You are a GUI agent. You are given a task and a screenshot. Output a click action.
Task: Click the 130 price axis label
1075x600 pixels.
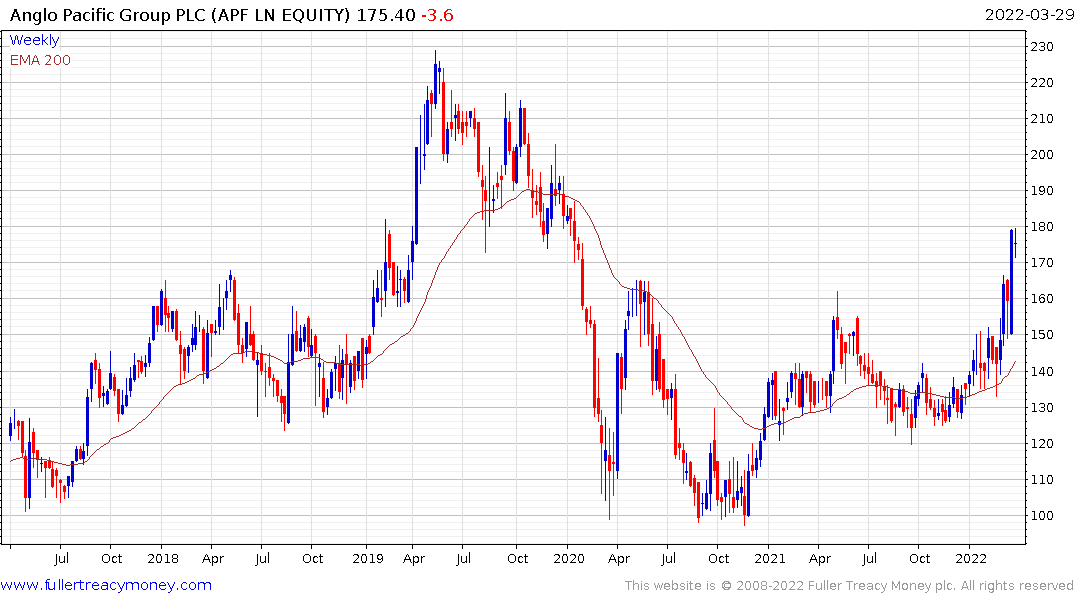(x=1042, y=407)
